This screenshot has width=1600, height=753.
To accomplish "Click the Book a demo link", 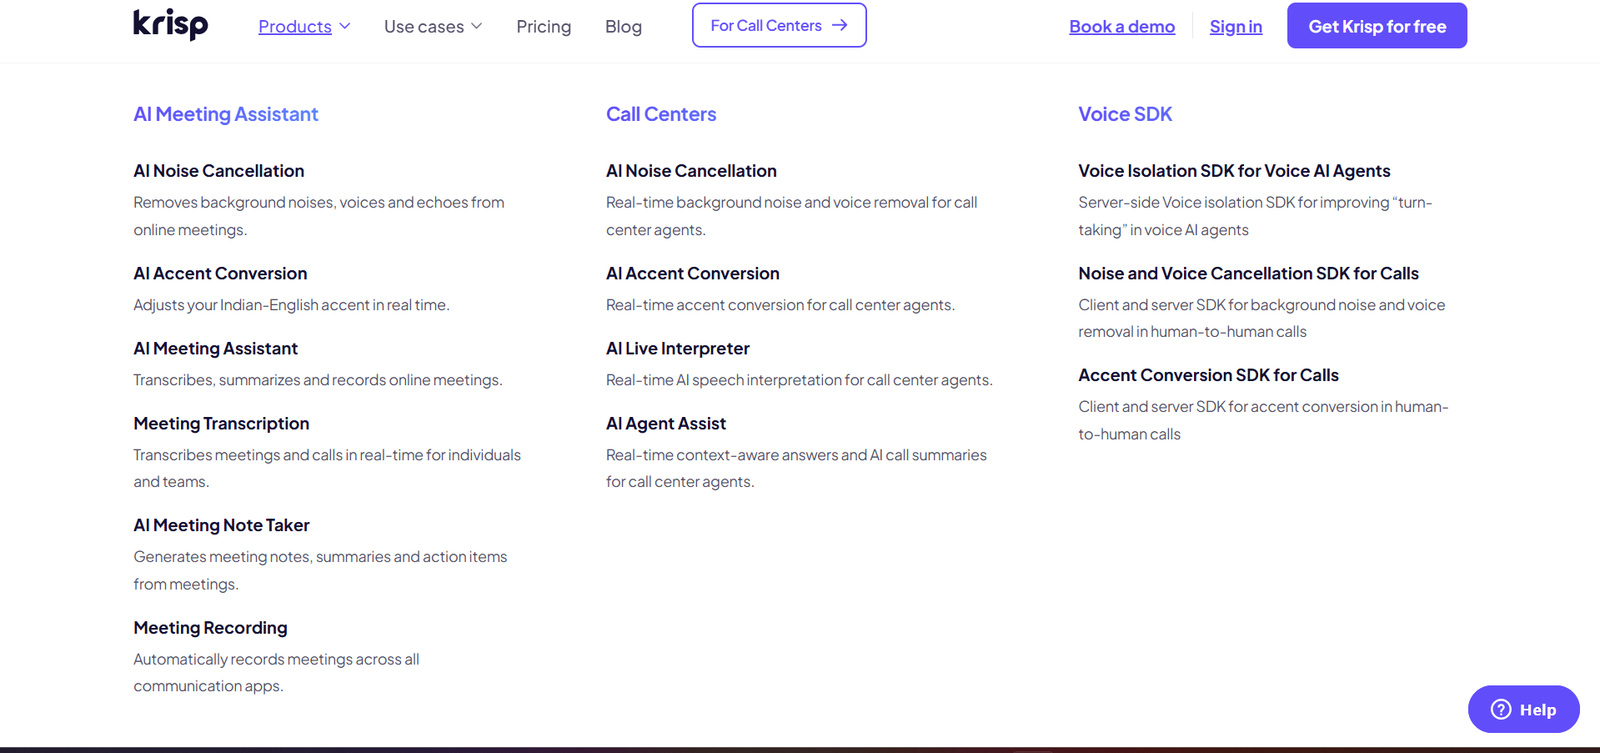I will [x=1122, y=26].
